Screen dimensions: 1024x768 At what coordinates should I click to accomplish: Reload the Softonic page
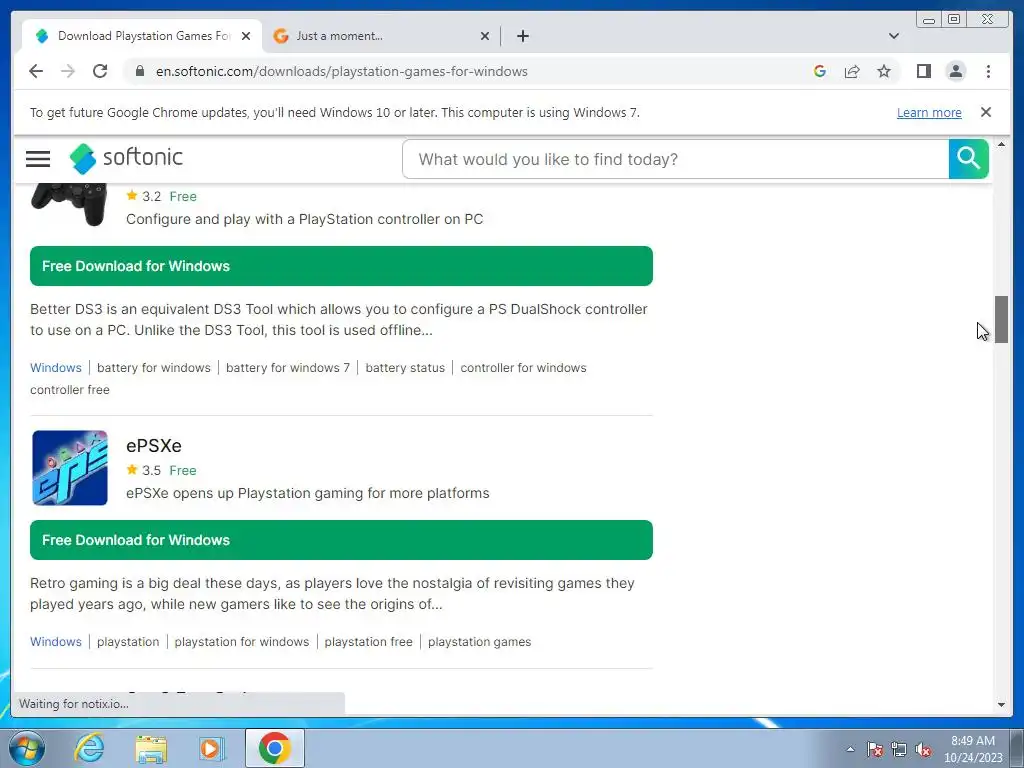click(100, 71)
